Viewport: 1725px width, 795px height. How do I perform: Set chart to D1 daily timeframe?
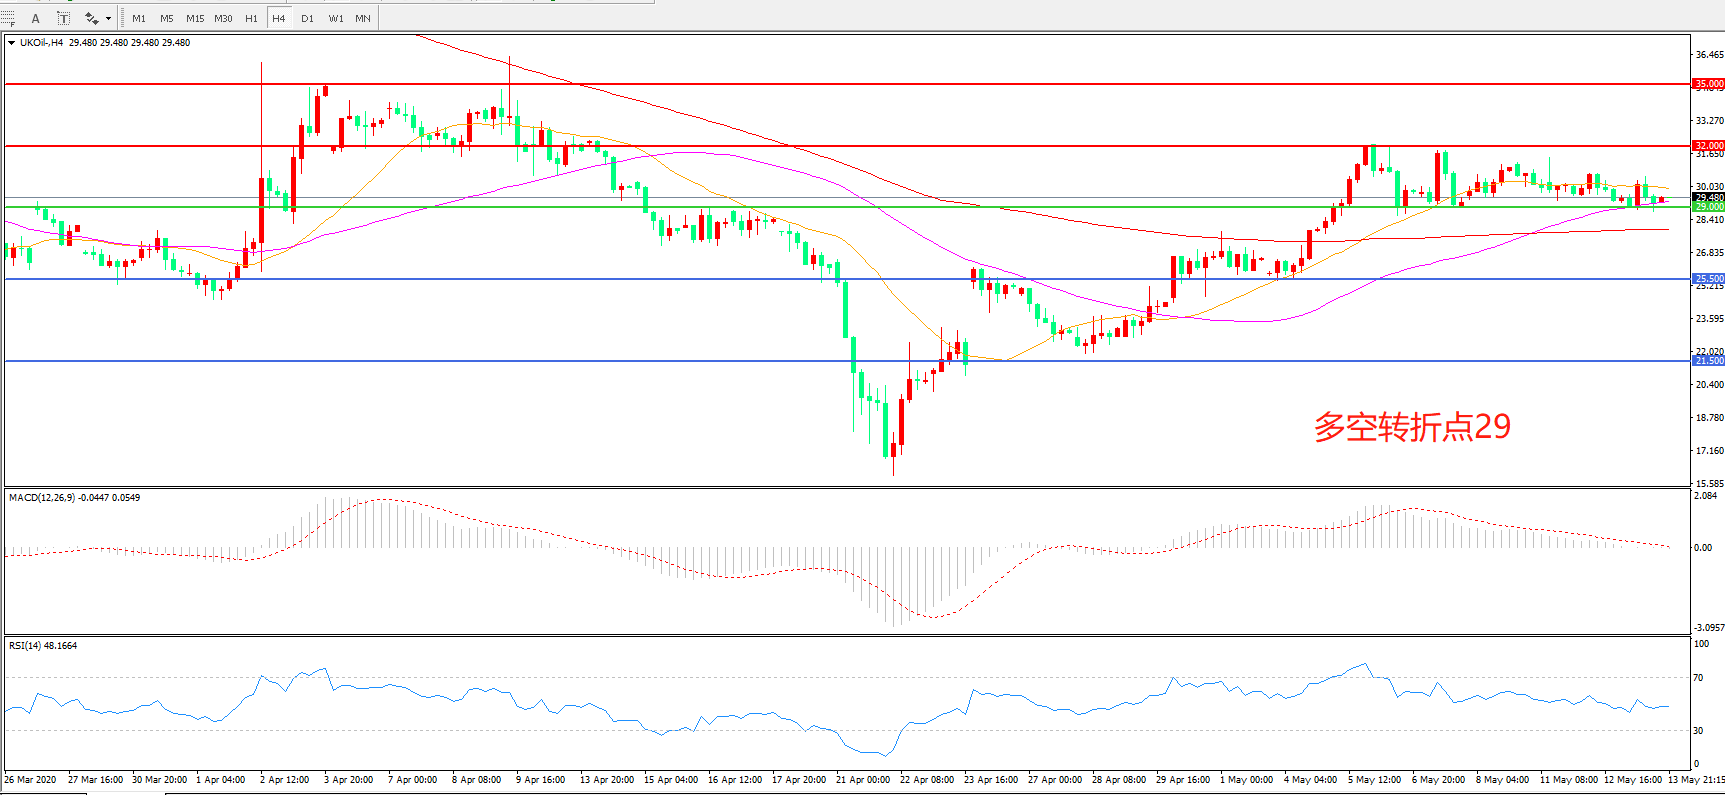pos(307,18)
